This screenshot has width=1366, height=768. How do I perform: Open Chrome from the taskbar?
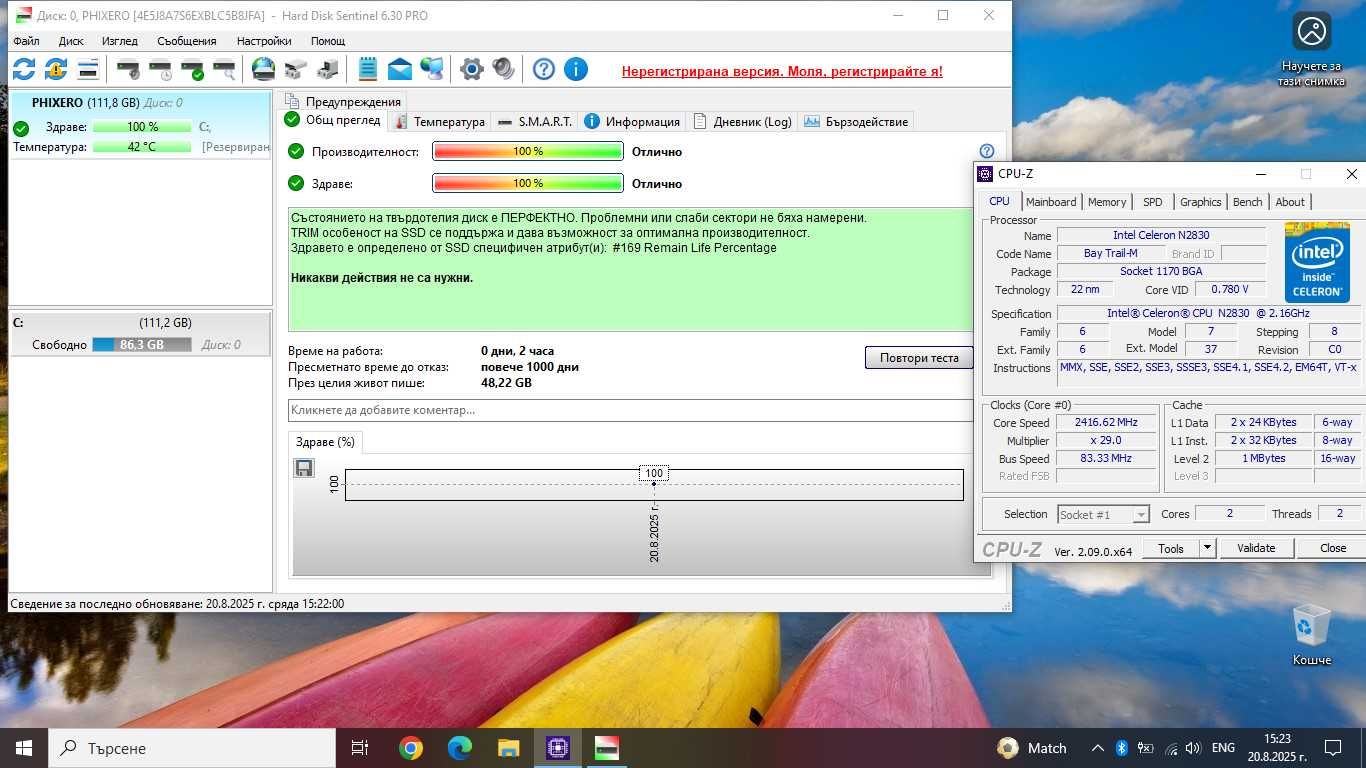point(410,748)
